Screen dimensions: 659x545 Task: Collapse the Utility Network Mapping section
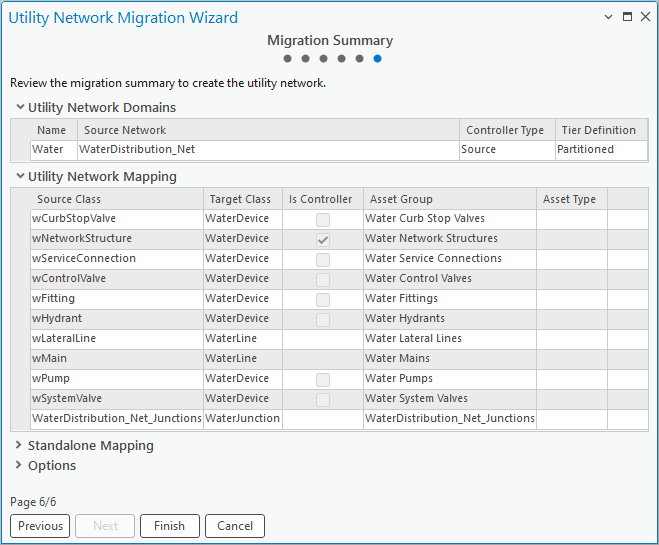pos(18,177)
